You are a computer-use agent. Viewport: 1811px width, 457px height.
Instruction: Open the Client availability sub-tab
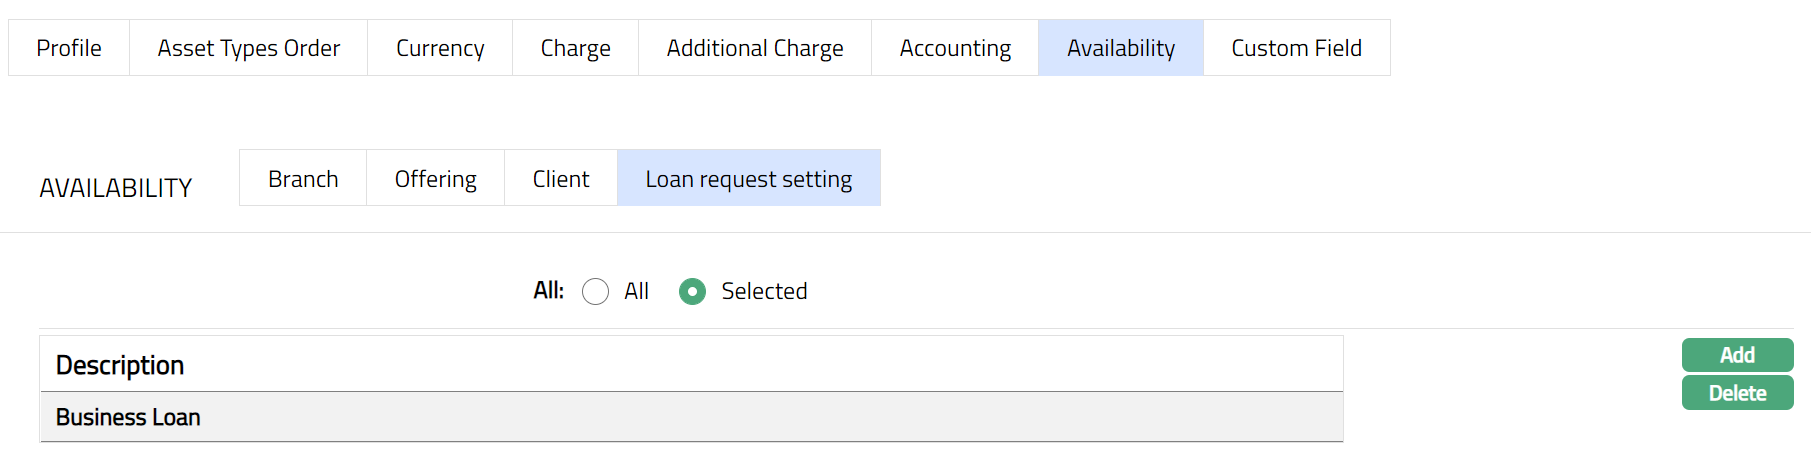[x=561, y=179]
